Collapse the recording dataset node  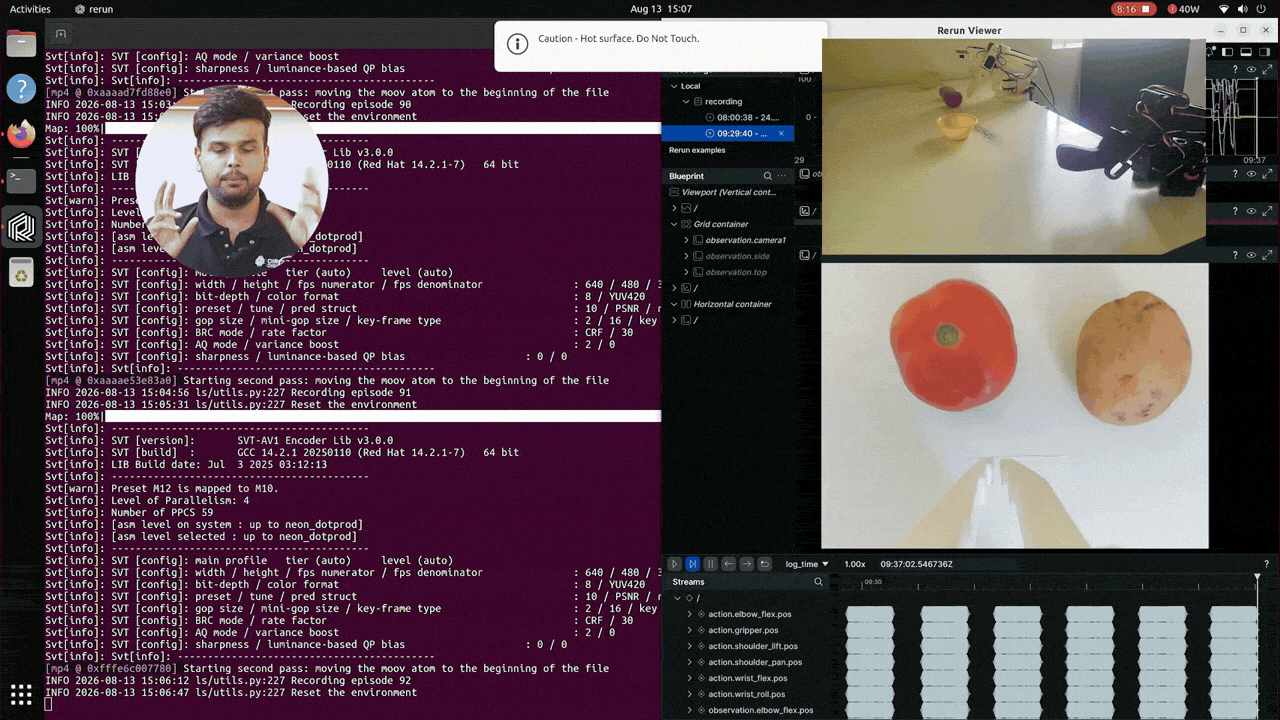(x=686, y=102)
